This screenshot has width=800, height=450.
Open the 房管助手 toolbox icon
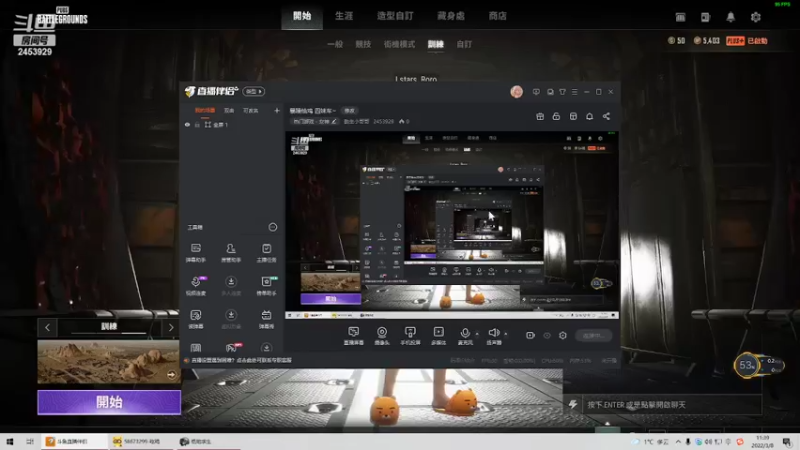tap(231, 253)
